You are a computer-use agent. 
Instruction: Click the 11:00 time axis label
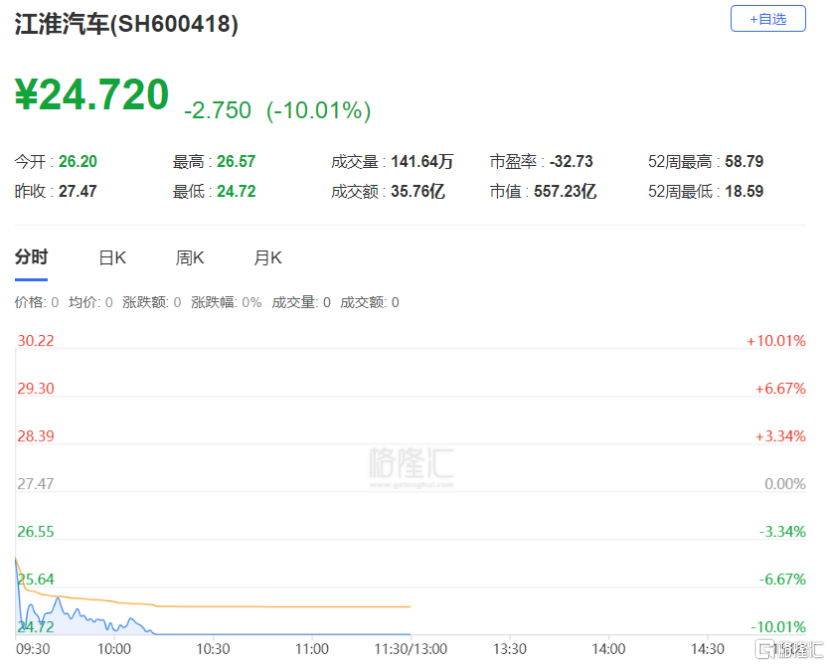coord(312,649)
